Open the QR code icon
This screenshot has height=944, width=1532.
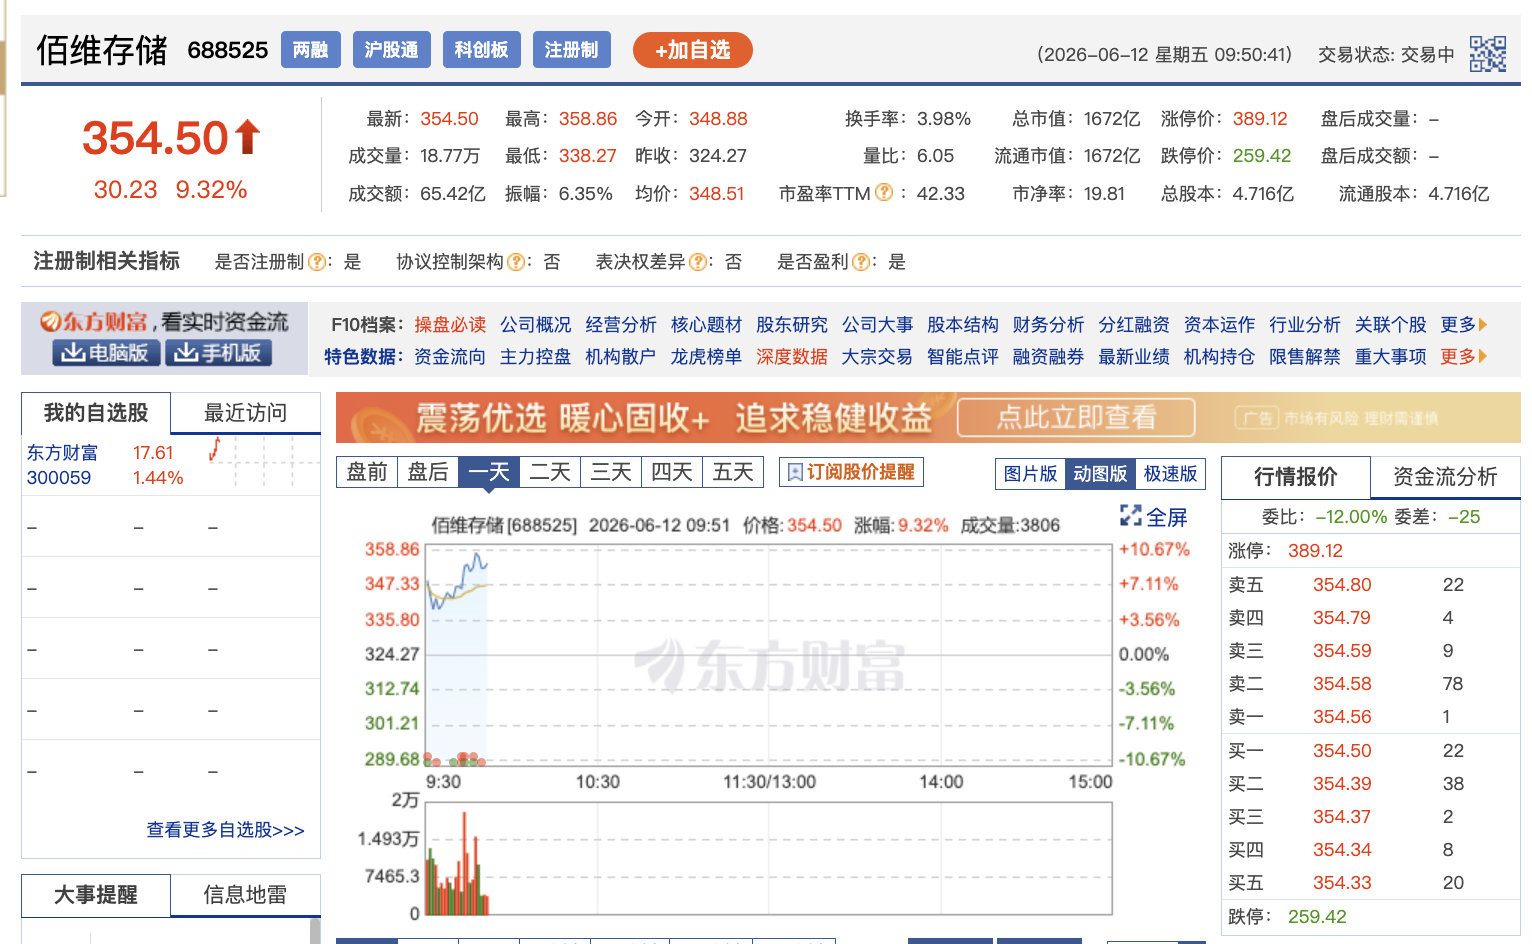[x=1487, y=54]
